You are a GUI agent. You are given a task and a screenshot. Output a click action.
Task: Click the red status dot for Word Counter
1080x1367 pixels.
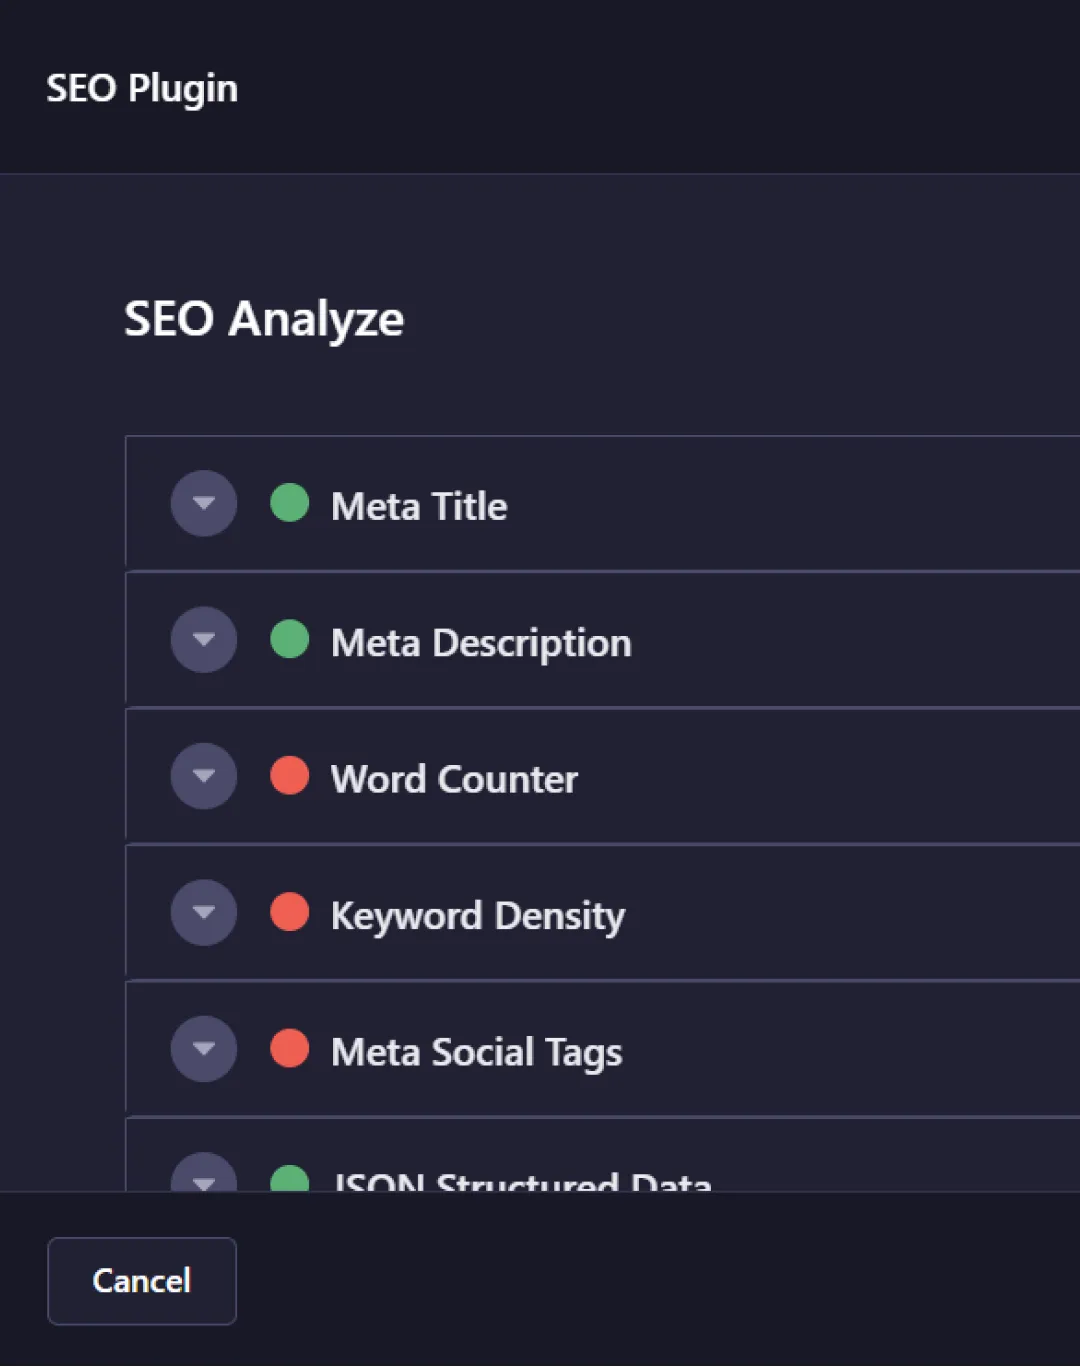pos(290,775)
